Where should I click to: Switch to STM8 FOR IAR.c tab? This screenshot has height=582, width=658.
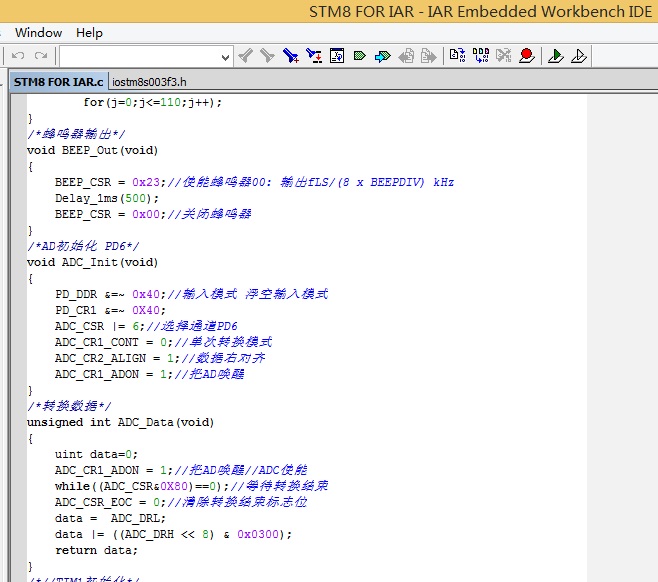[x=58, y=82]
